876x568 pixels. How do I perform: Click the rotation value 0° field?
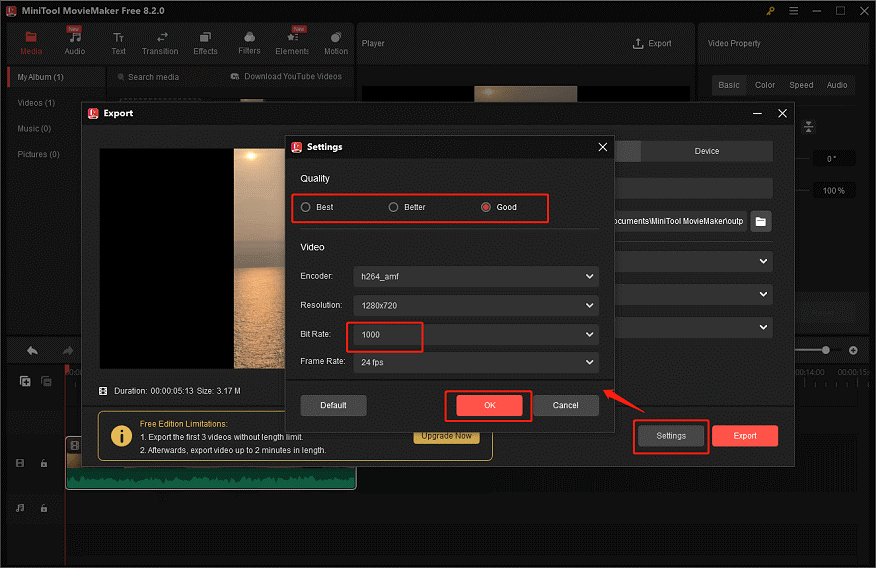click(x=833, y=159)
